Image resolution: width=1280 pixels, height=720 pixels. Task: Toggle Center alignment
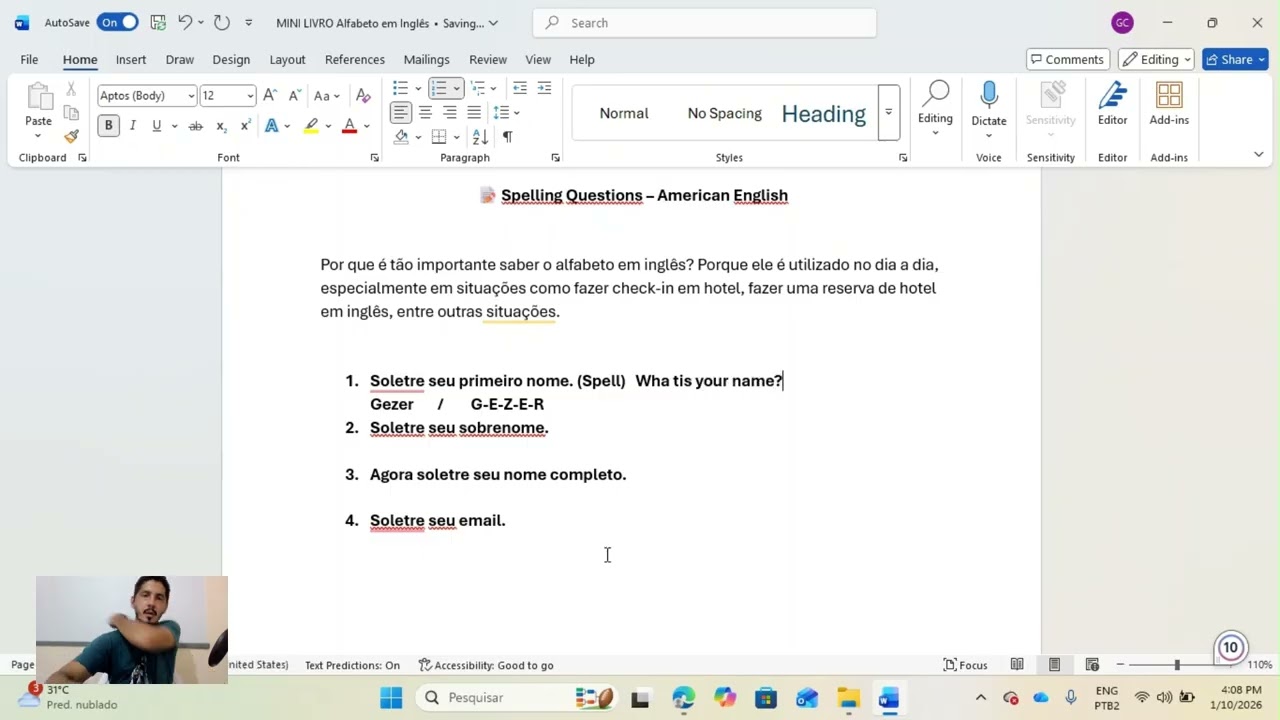[425, 112]
